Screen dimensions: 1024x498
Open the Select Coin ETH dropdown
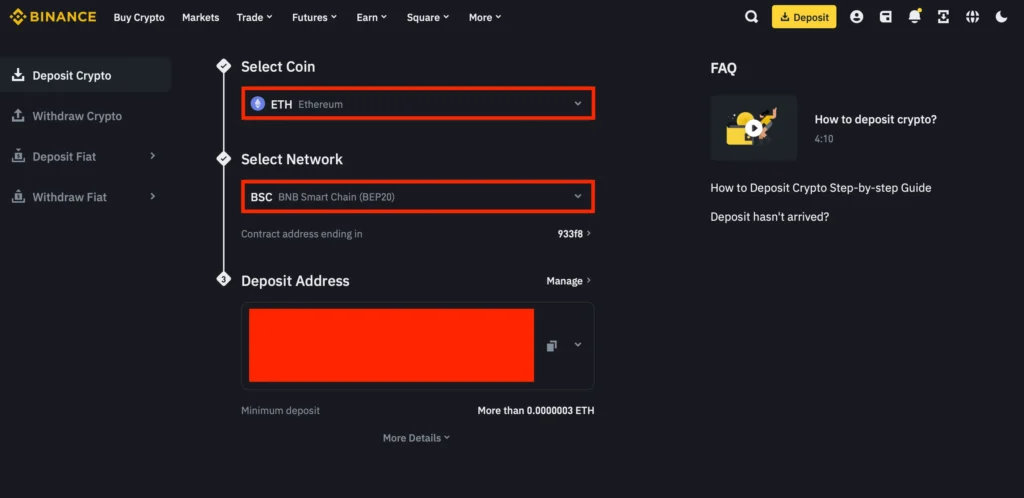pyautogui.click(x=418, y=104)
